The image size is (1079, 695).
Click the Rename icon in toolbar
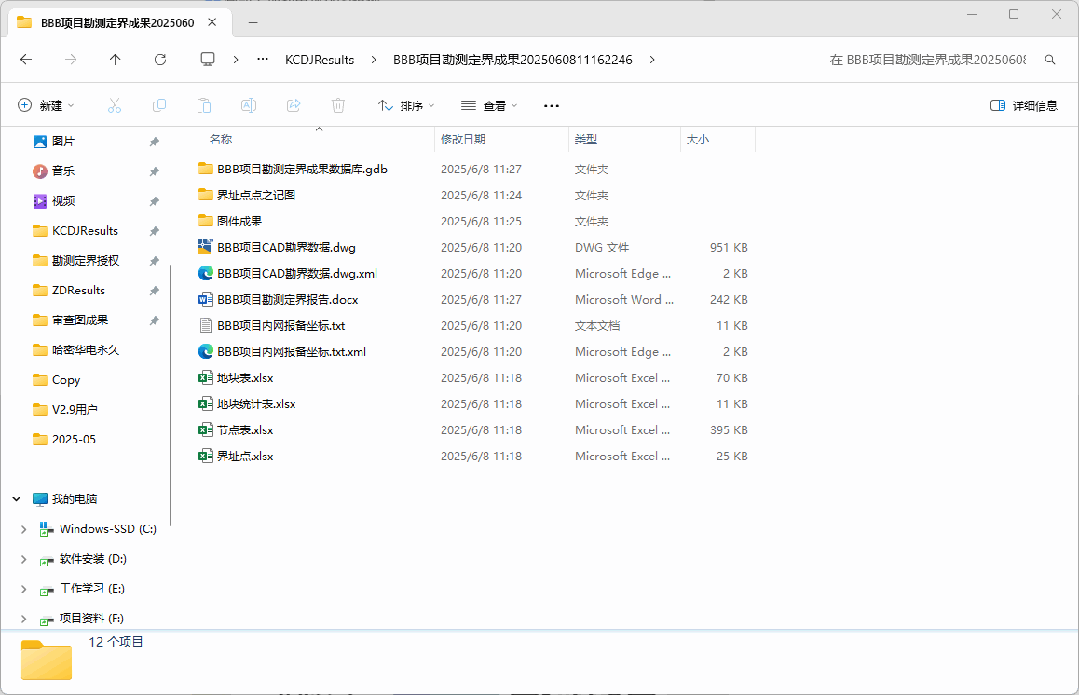(248, 105)
